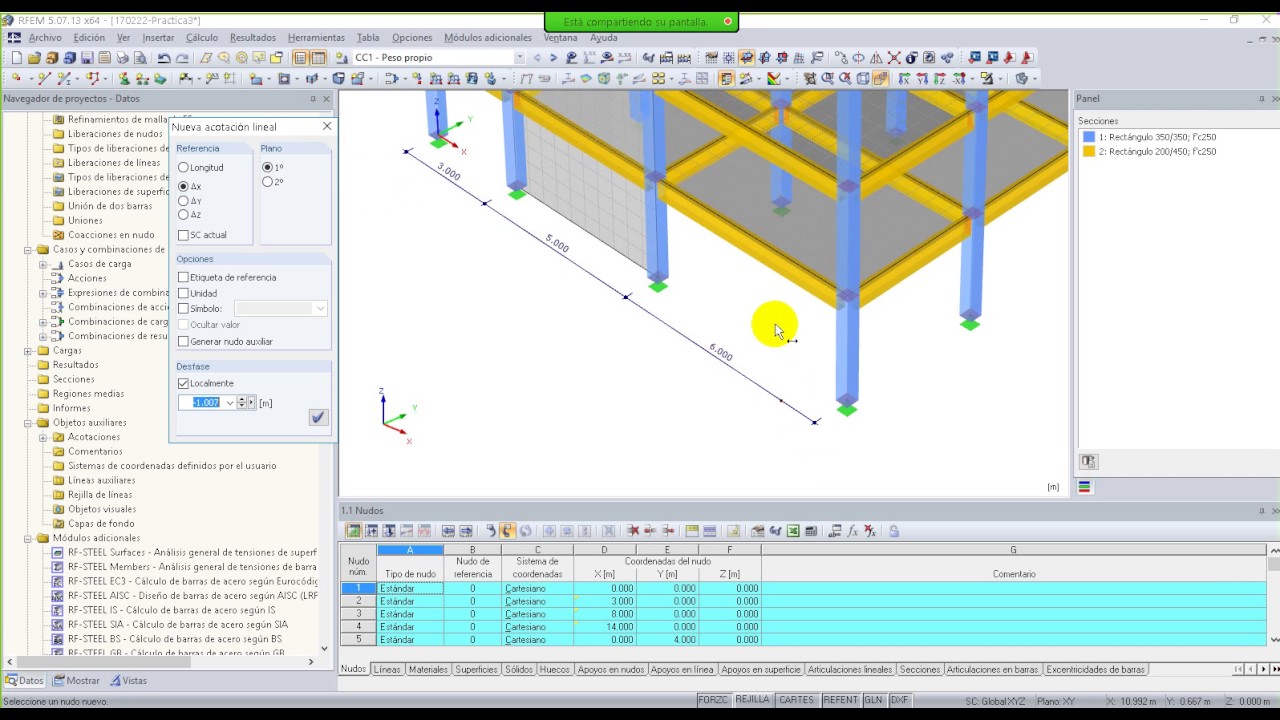Click the info icon in top toolbar
The image size is (1280, 720).
(x=911, y=58)
